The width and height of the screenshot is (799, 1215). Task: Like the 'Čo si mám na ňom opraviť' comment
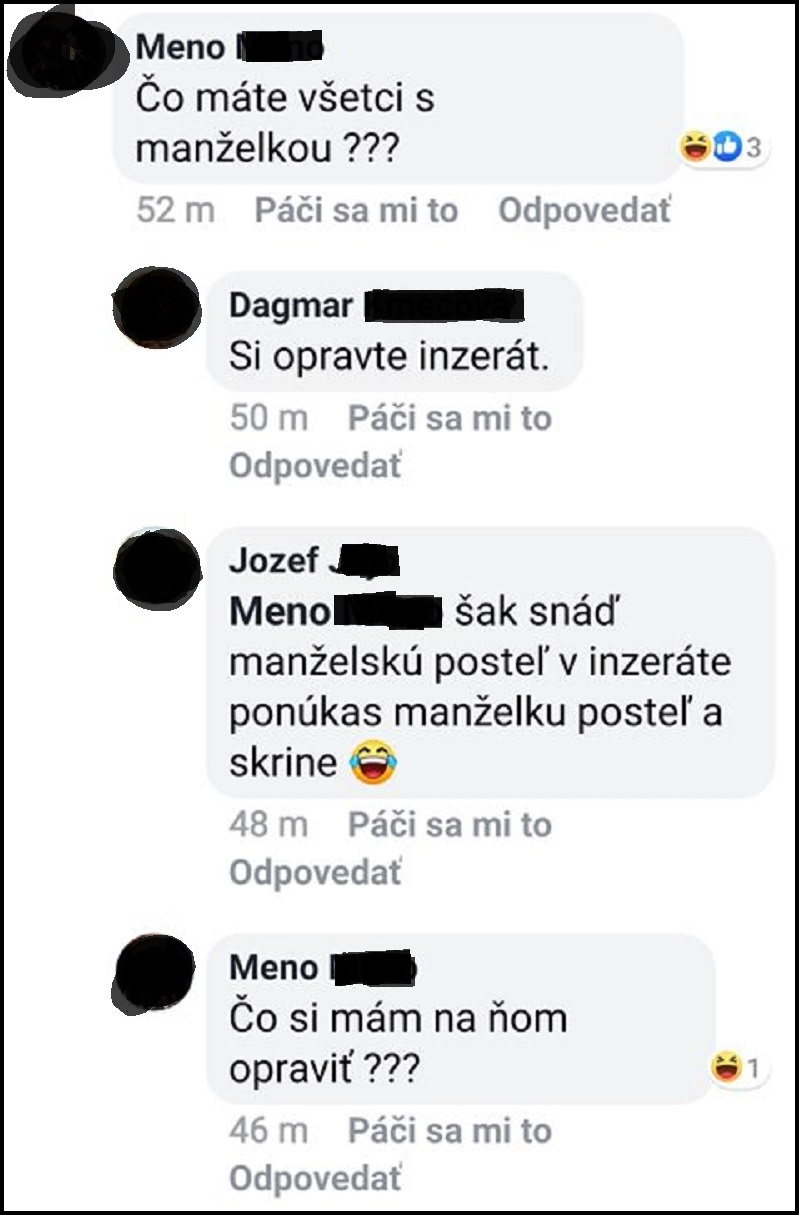449,1131
